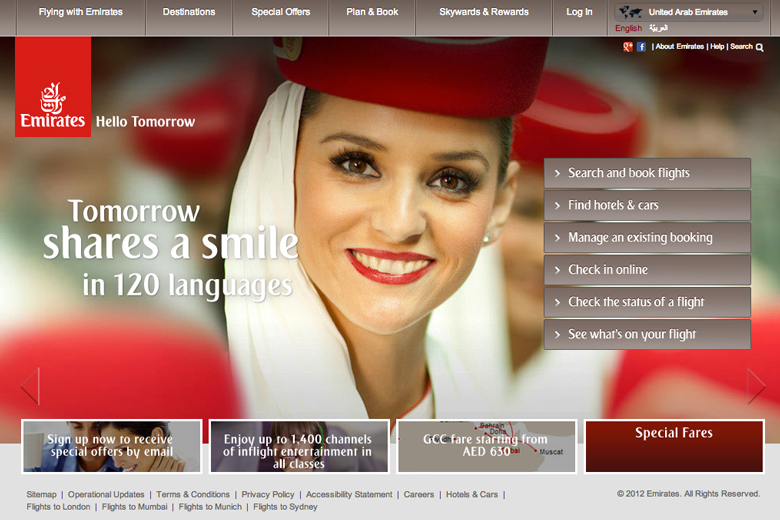Open Skywards & Rewards menu
Image resolution: width=780 pixels, height=520 pixels.
(x=484, y=12)
